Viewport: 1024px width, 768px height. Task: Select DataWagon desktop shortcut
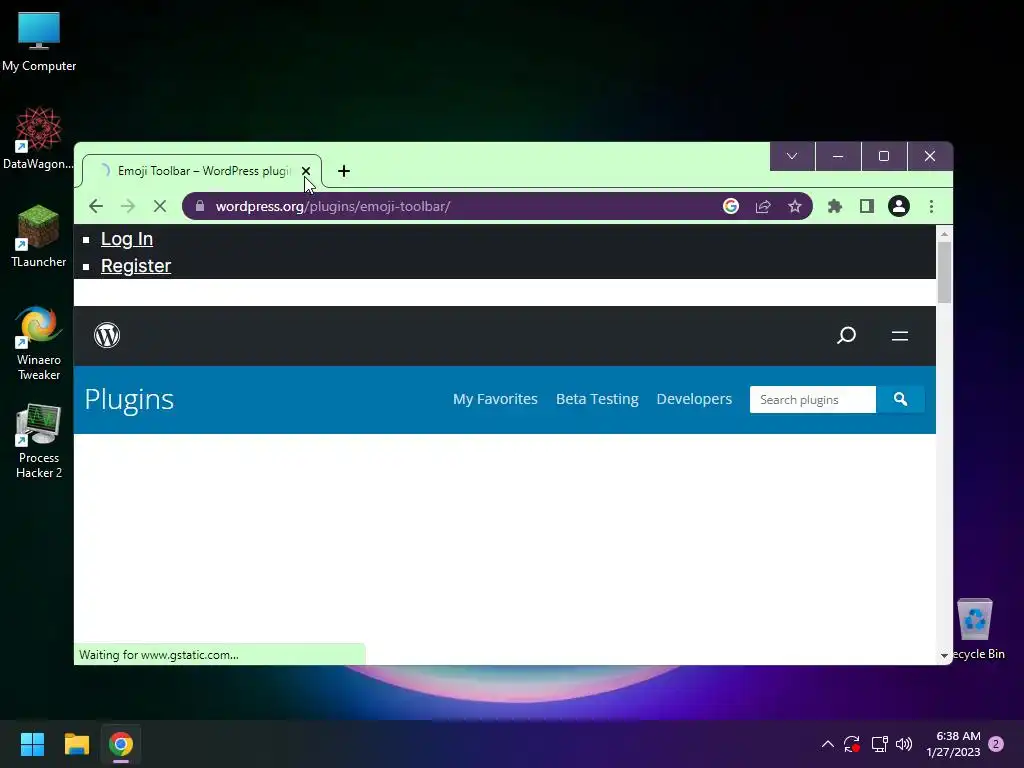coord(38,139)
